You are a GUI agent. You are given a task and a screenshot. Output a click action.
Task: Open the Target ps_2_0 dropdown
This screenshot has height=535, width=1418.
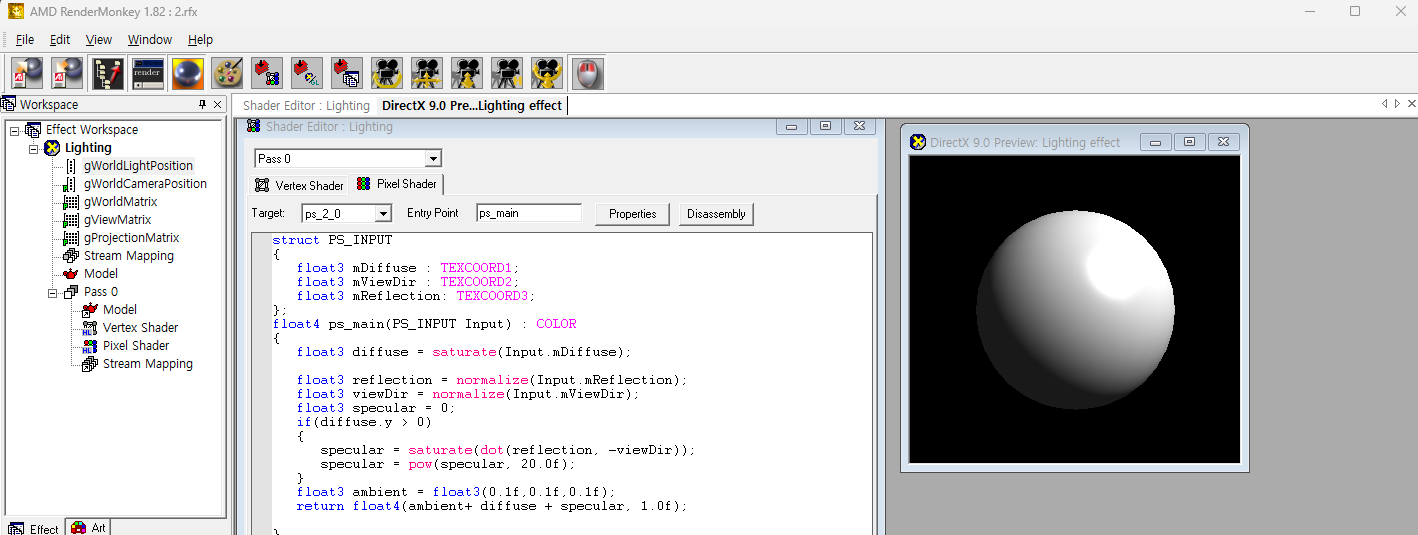pos(383,213)
